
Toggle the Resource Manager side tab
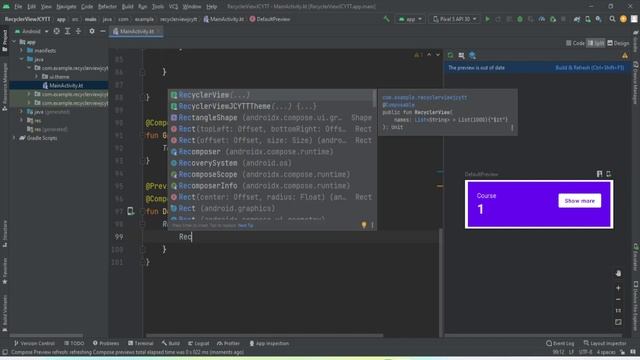(4, 87)
